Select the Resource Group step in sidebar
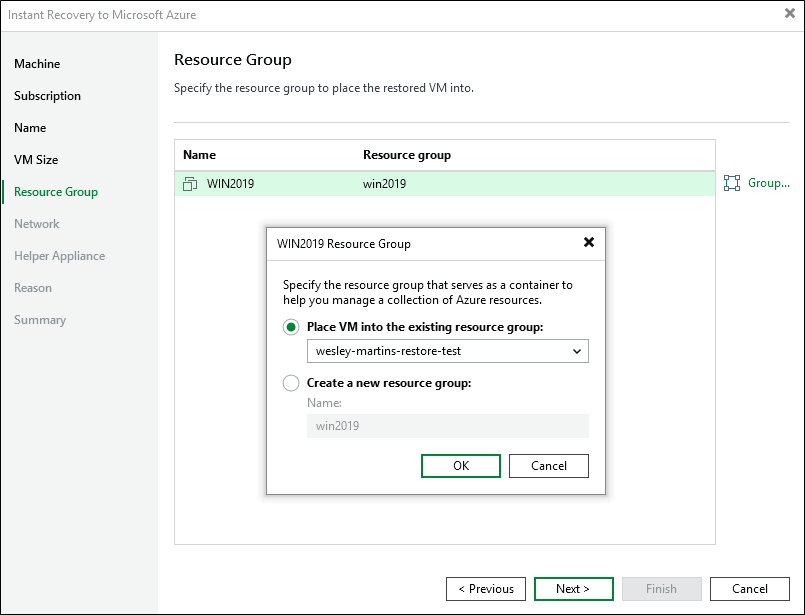 pyautogui.click(x=56, y=192)
